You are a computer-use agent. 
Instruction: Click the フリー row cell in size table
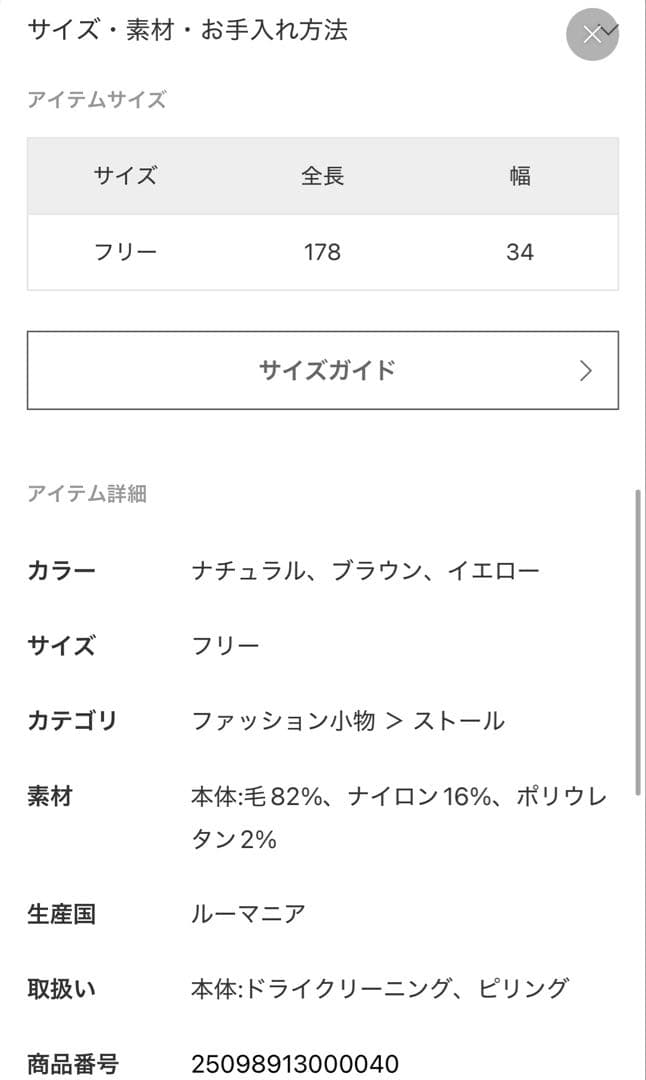pos(125,253)
